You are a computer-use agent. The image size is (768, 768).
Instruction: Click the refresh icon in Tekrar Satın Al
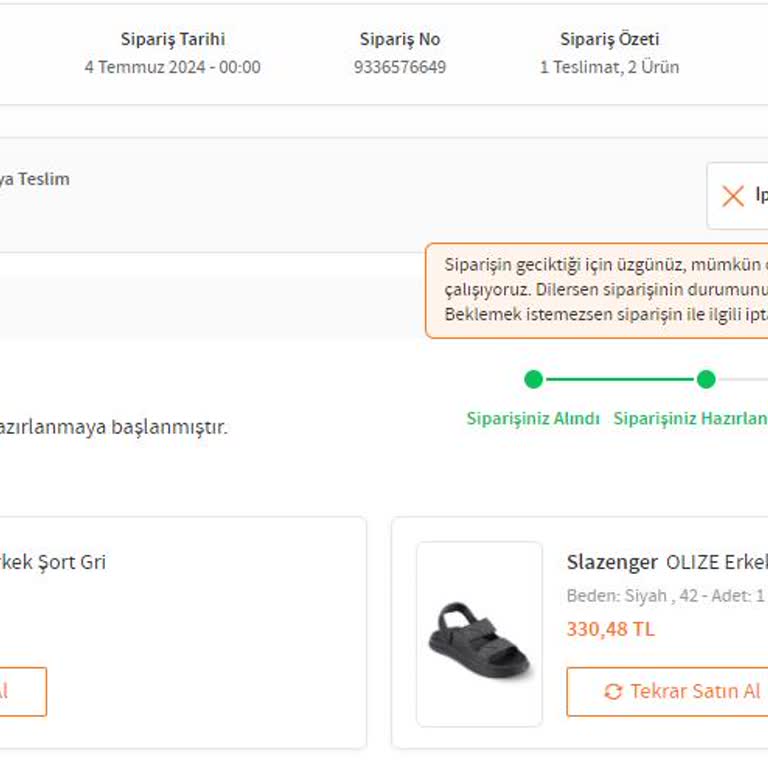pos(613,692)
